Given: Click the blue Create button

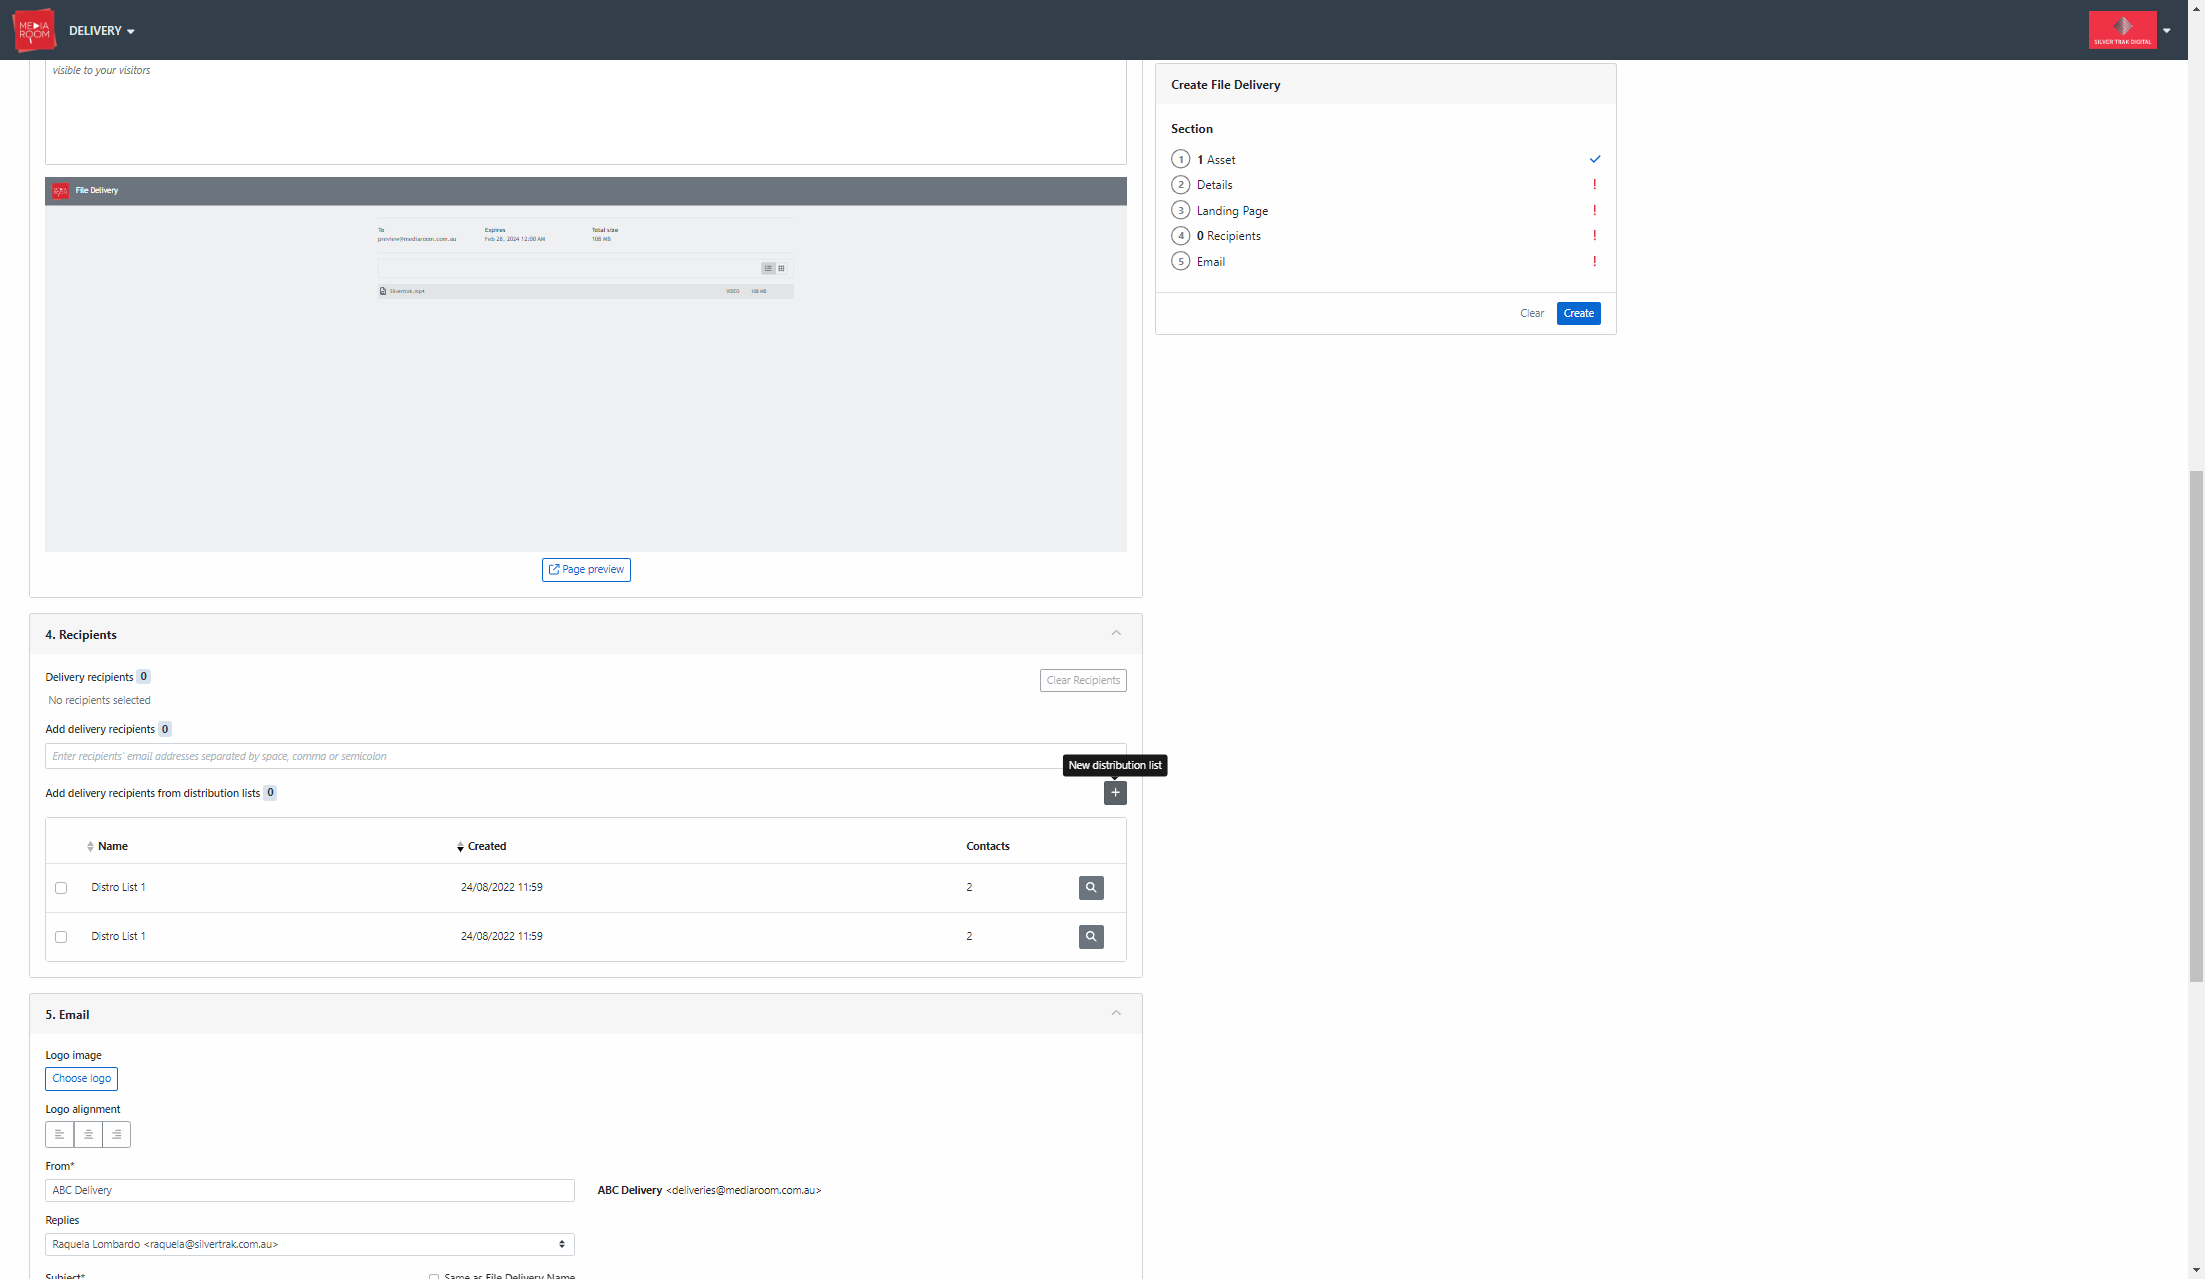Looking at the screenshot, I should pos(1578,314).
